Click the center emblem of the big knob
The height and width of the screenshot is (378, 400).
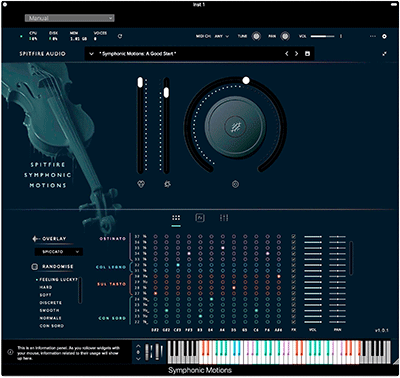pyautogui.click(x=236, y=127)
